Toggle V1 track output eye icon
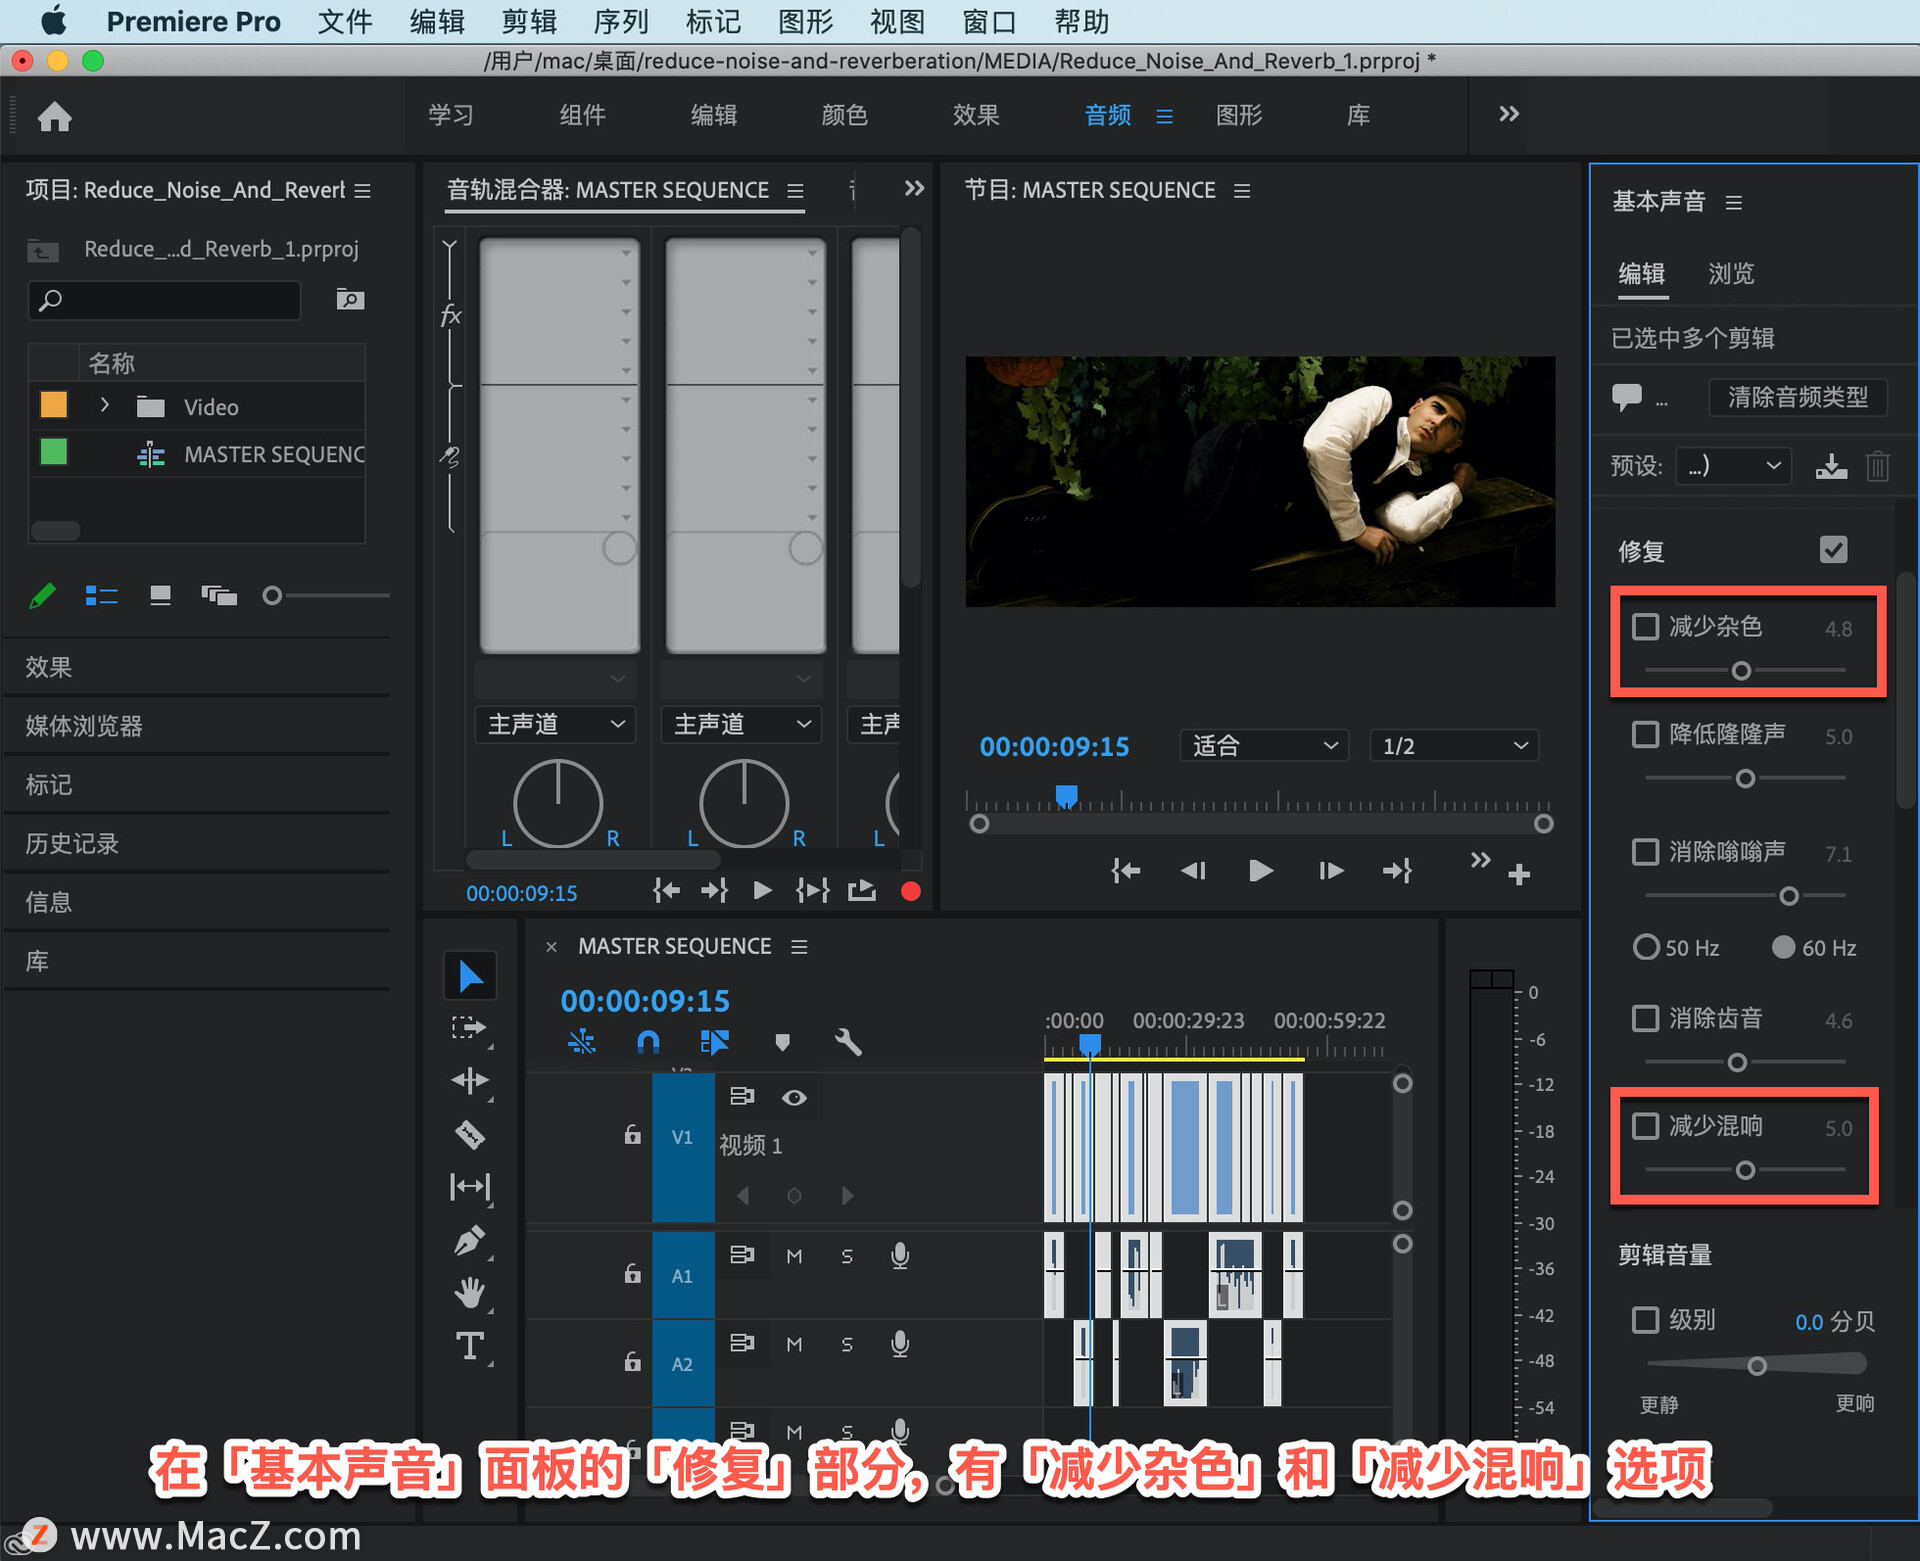 click(x=794, y=1098)
